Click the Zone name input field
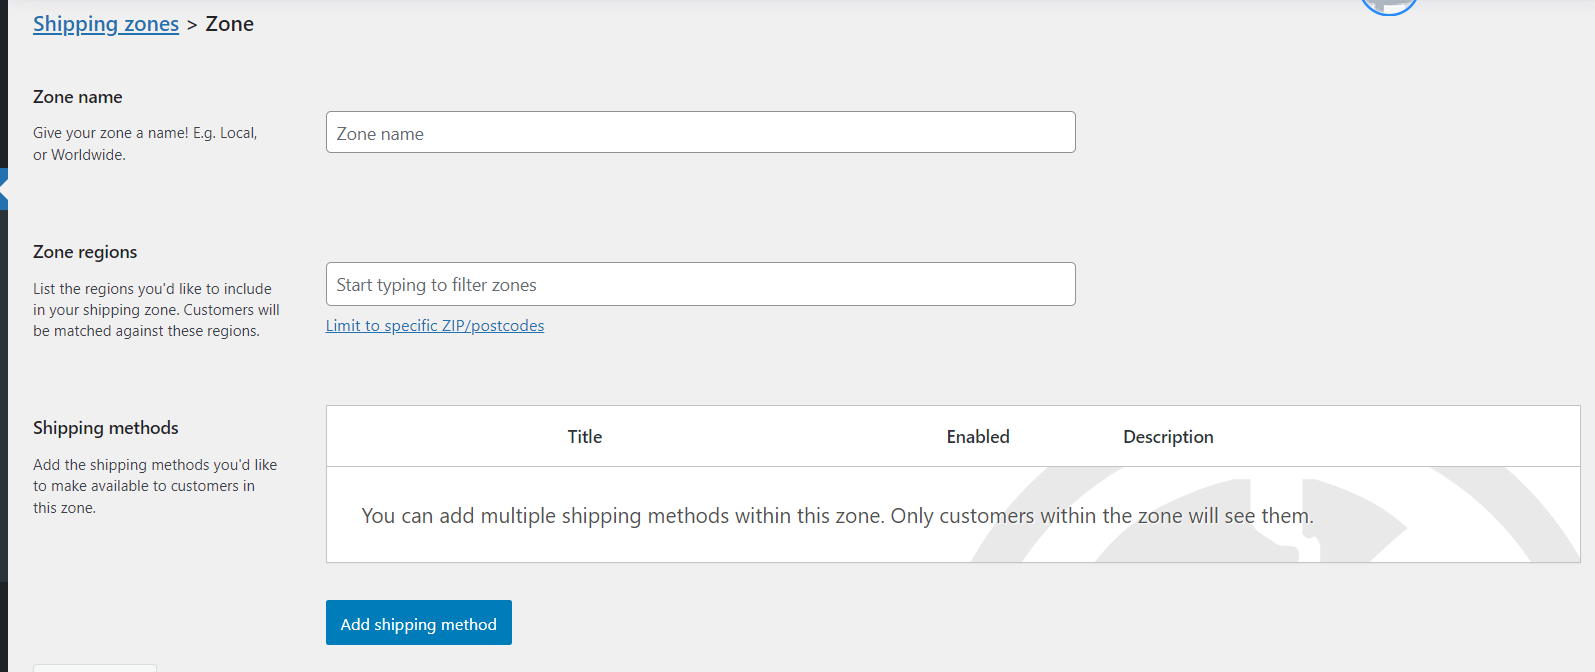This screenshot has width=1595, height=672. pos(700,132)
